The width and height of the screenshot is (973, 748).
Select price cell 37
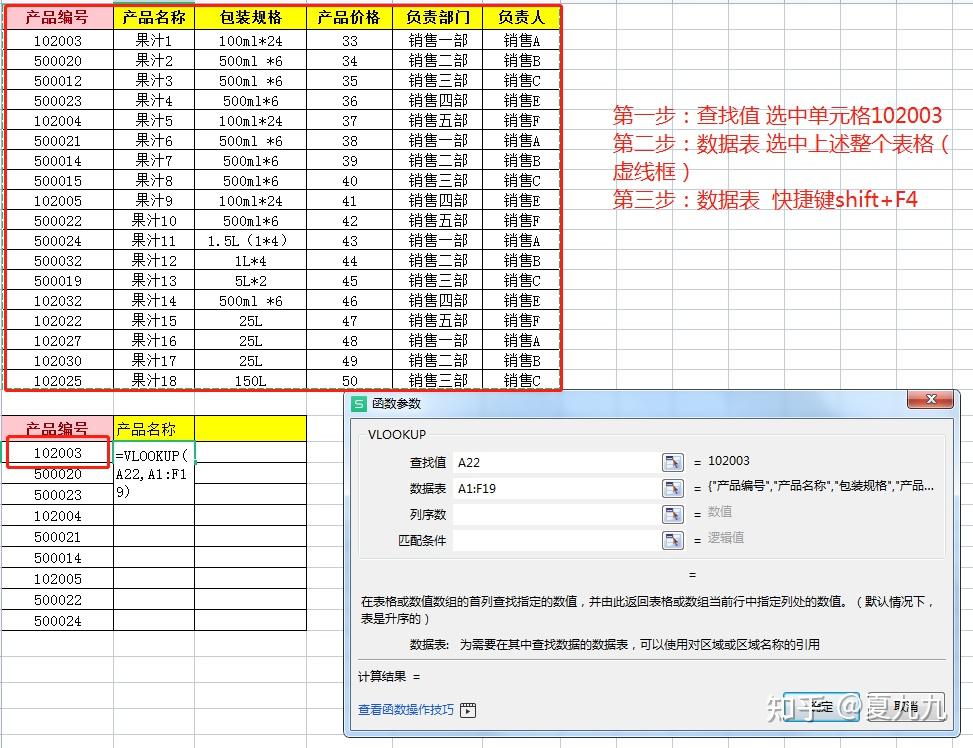point(349,120)
